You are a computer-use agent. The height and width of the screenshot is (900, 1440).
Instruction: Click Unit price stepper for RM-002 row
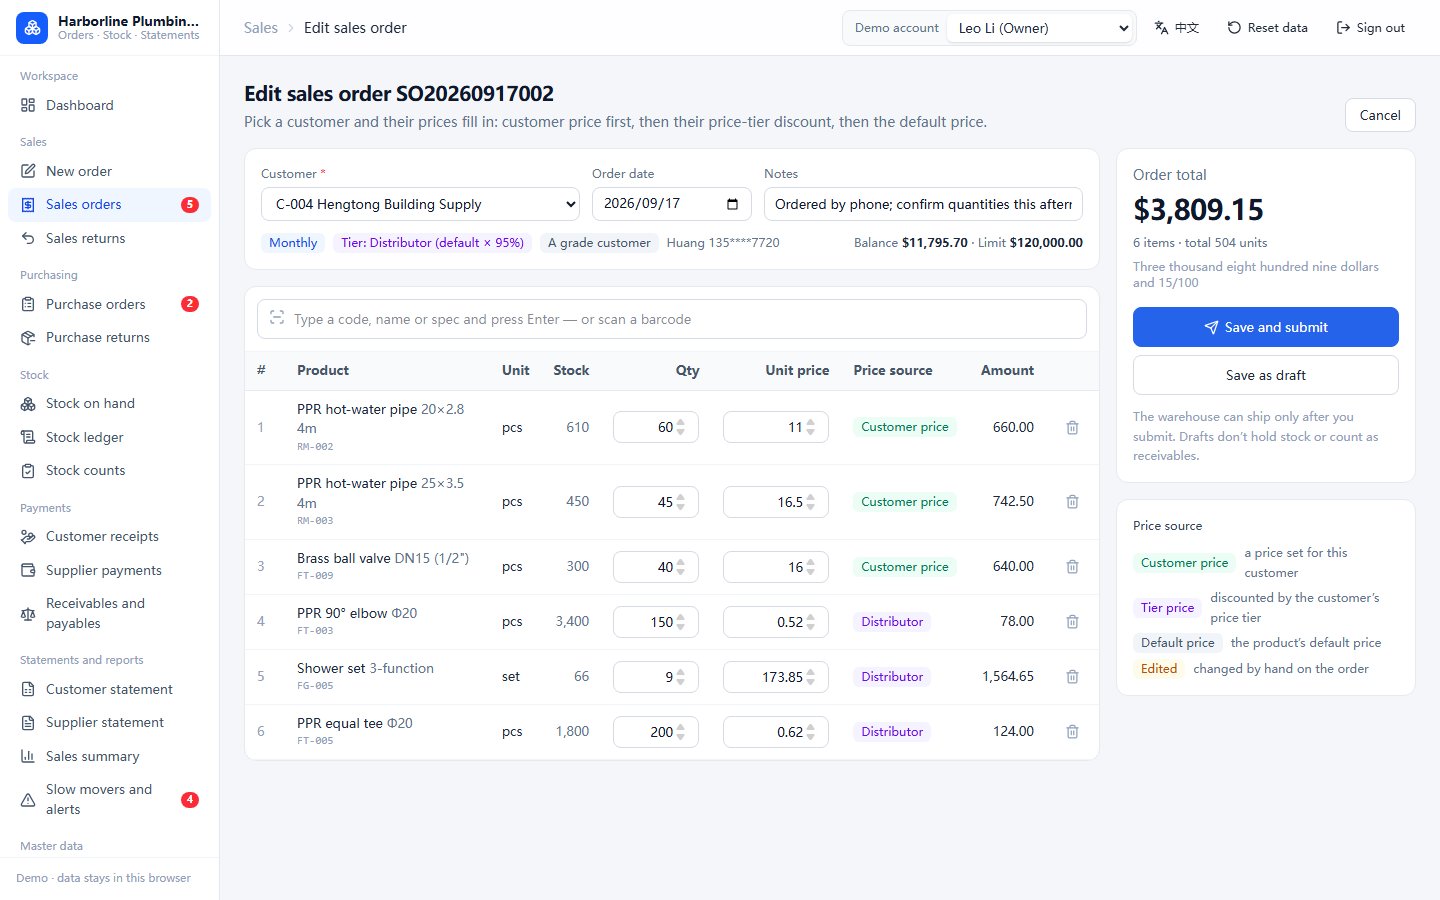811,427
